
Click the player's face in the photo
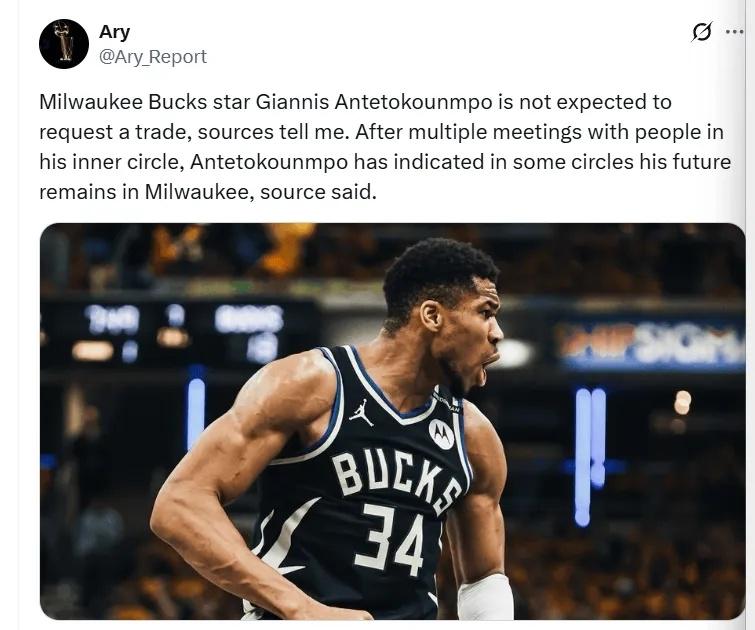[x=463, y=331]
